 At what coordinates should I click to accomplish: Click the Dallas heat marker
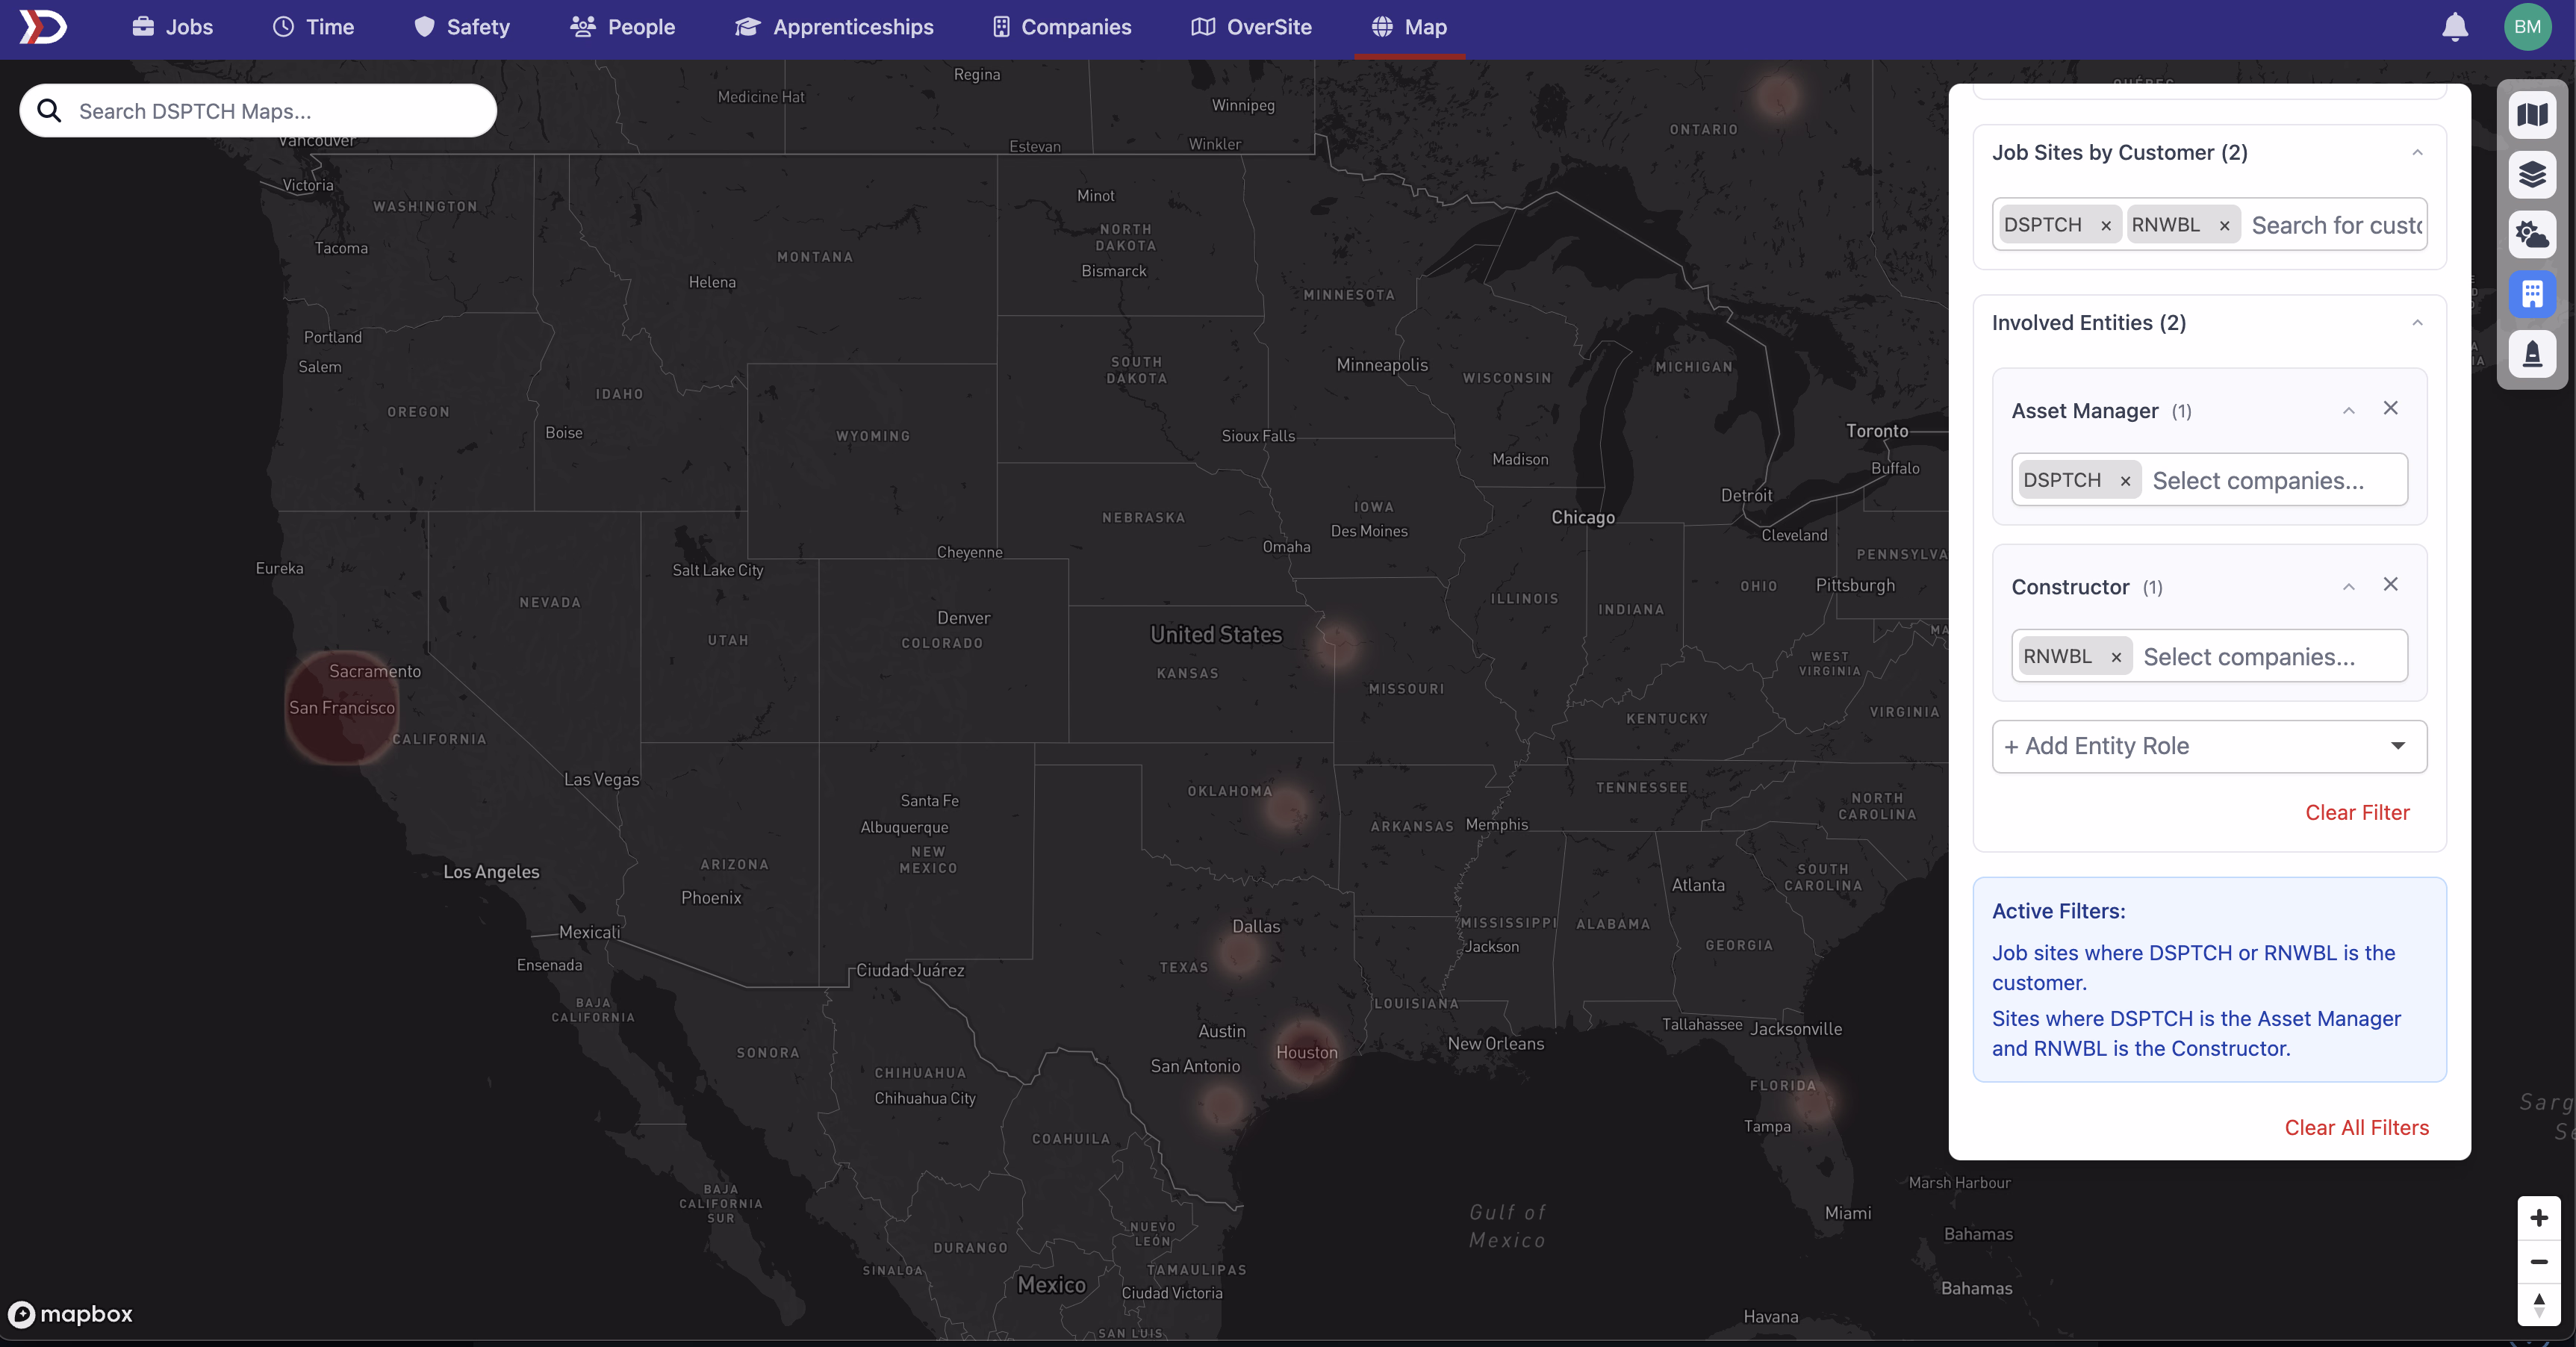point(1240,953)
